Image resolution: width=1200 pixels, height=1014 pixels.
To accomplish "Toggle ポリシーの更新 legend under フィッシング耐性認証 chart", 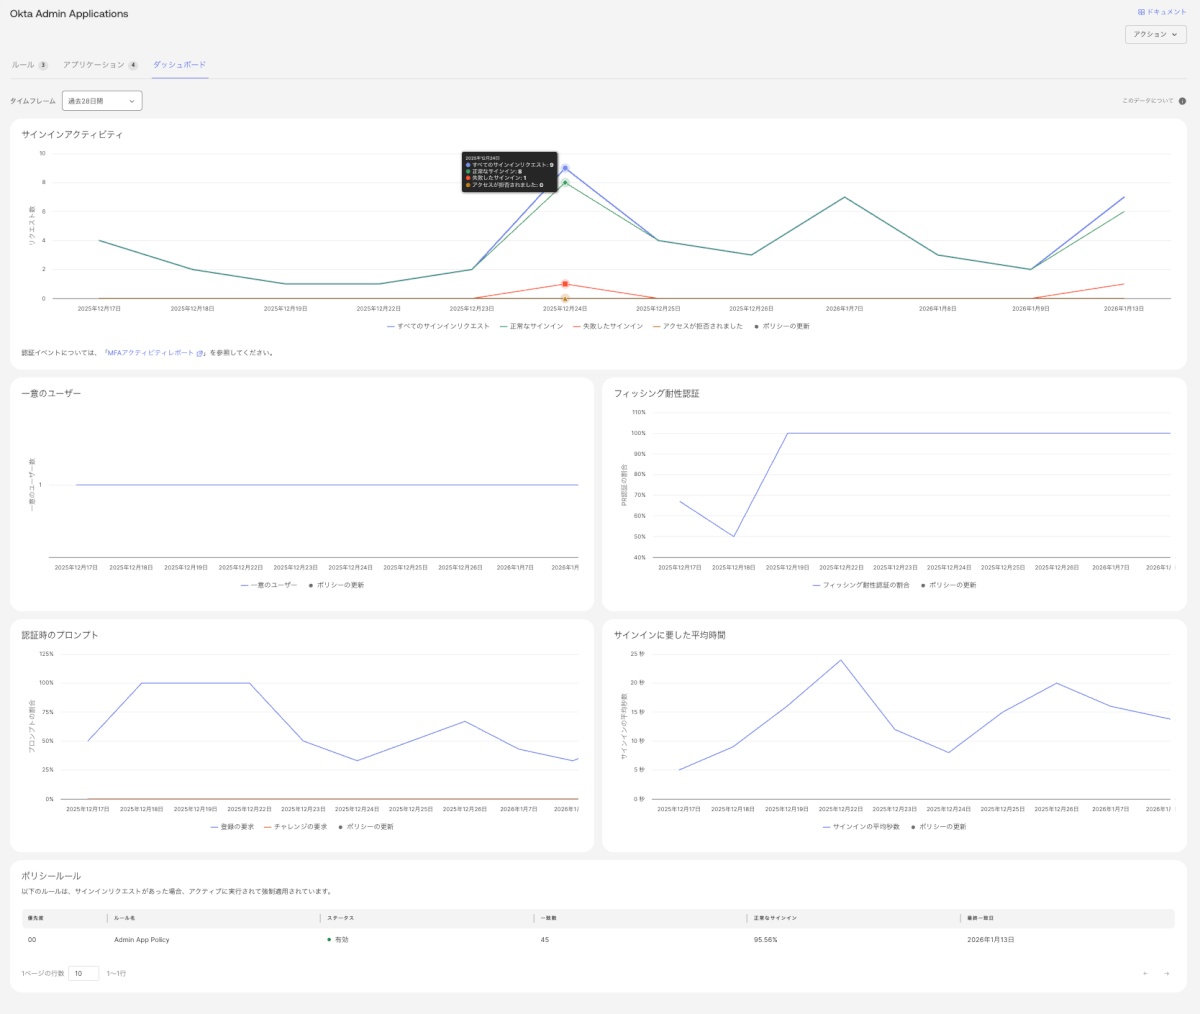I will tap(948, 585).
